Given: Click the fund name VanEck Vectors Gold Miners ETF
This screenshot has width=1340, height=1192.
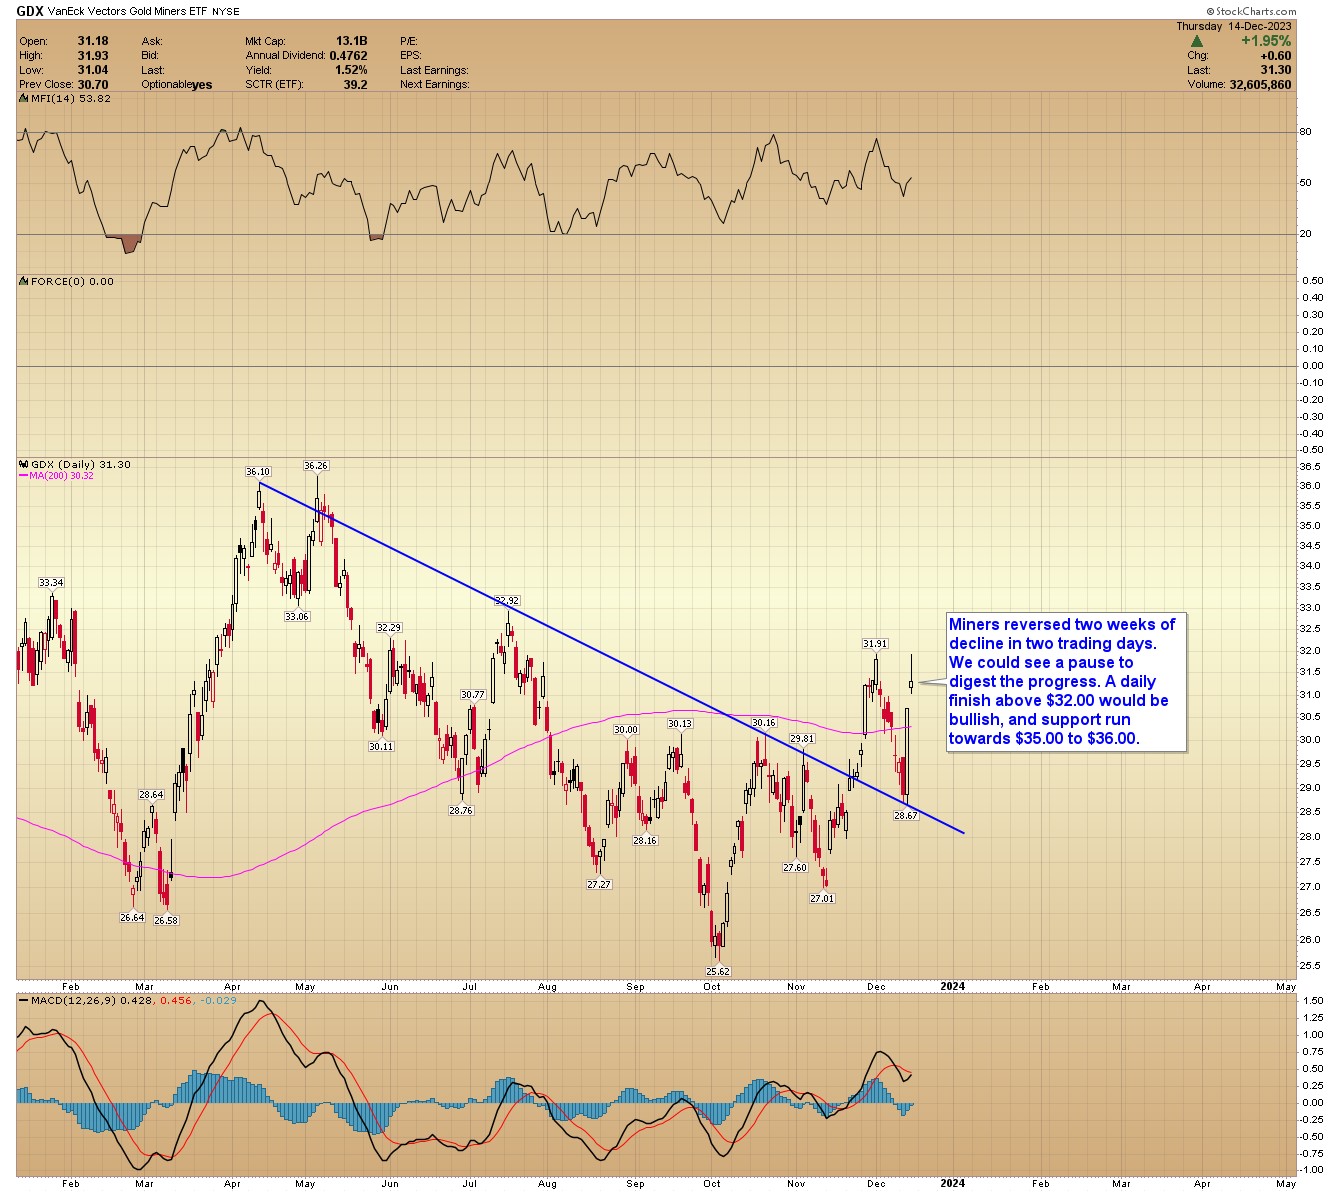Looking at the screenshot, I should coord(127,13).
